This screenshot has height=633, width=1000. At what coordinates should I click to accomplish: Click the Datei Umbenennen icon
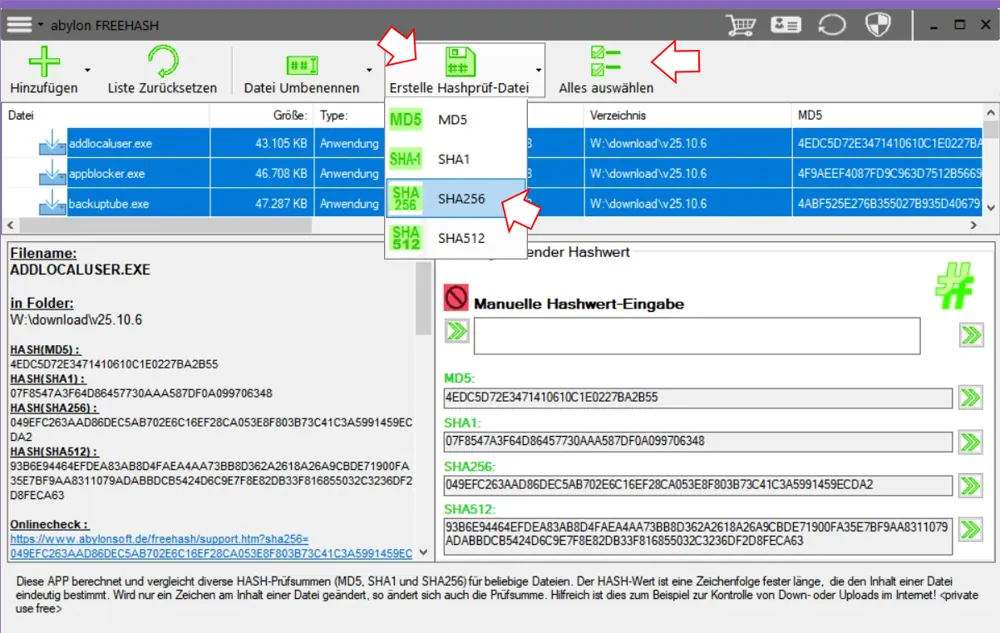[302, 65]
